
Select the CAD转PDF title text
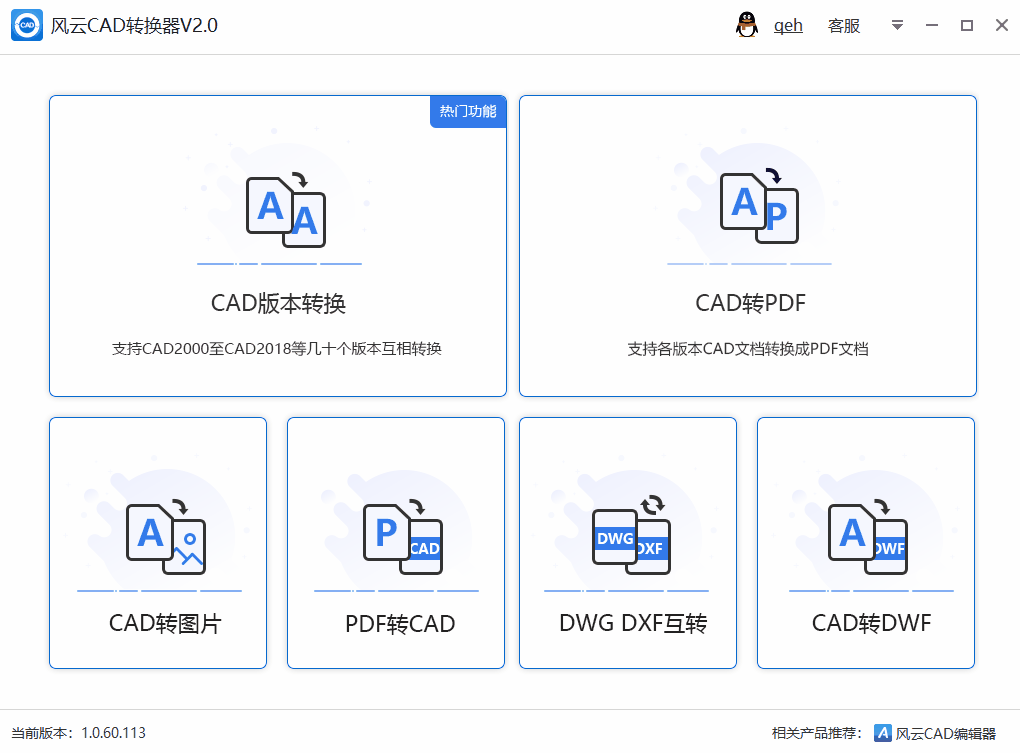tap(750, 303)
